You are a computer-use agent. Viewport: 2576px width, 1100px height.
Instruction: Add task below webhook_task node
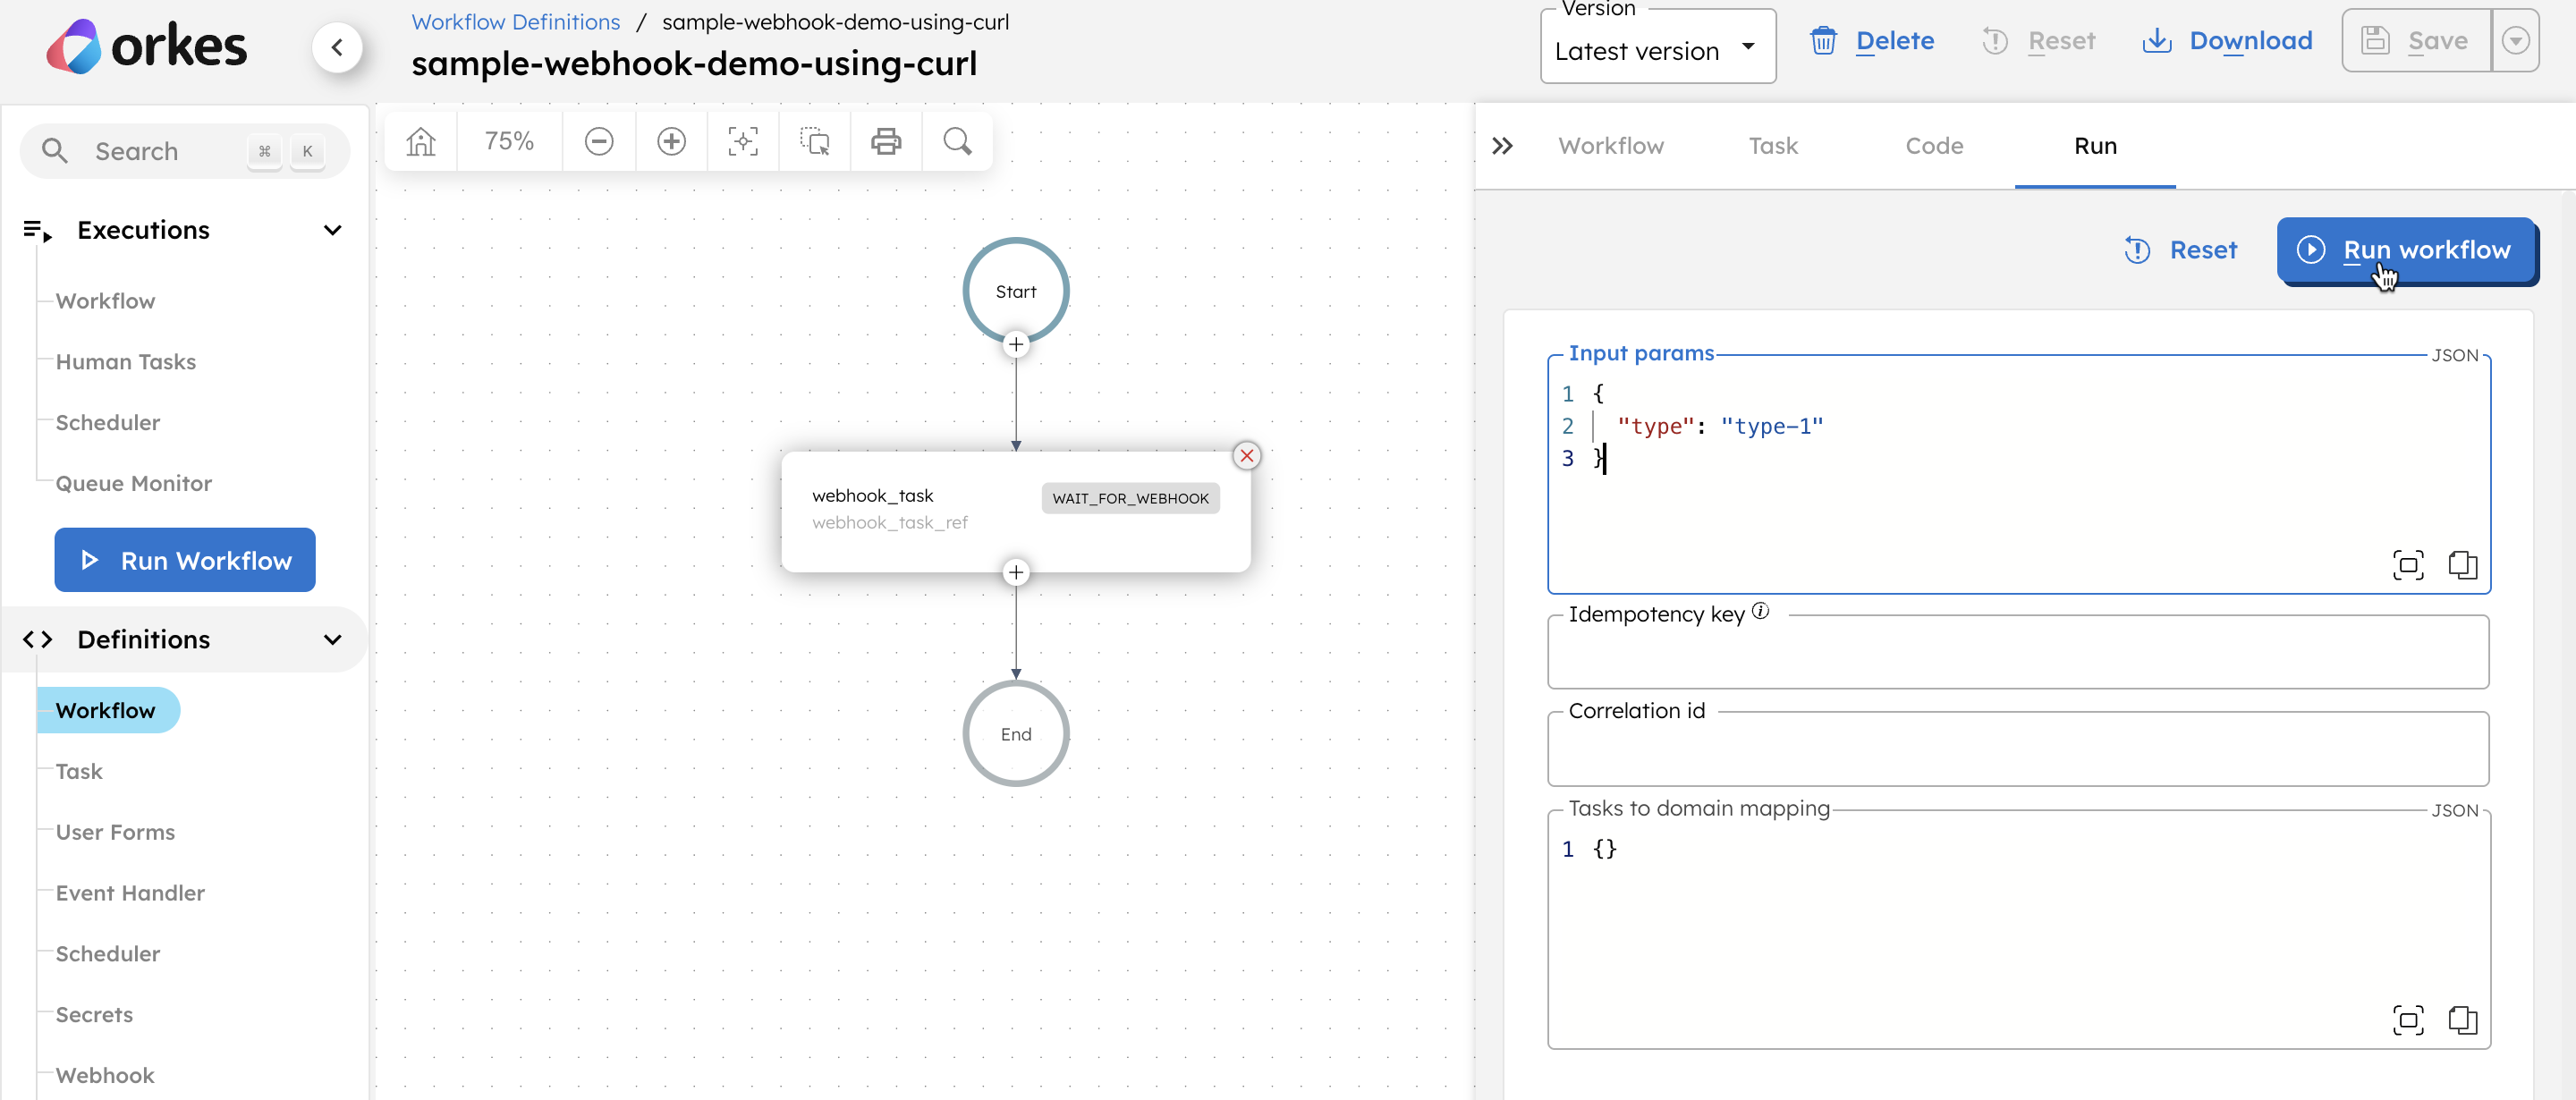1016,572
